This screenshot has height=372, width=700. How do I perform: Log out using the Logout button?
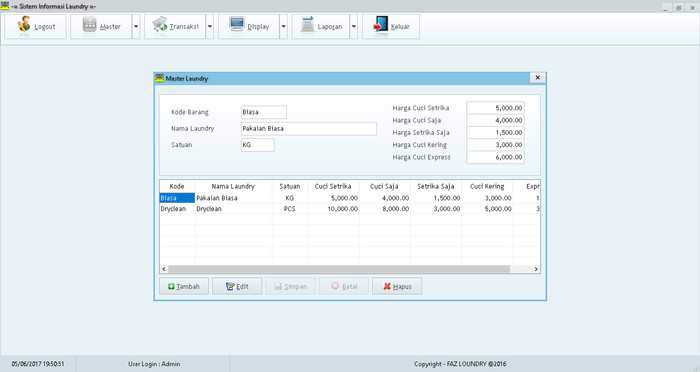(35, 26)
